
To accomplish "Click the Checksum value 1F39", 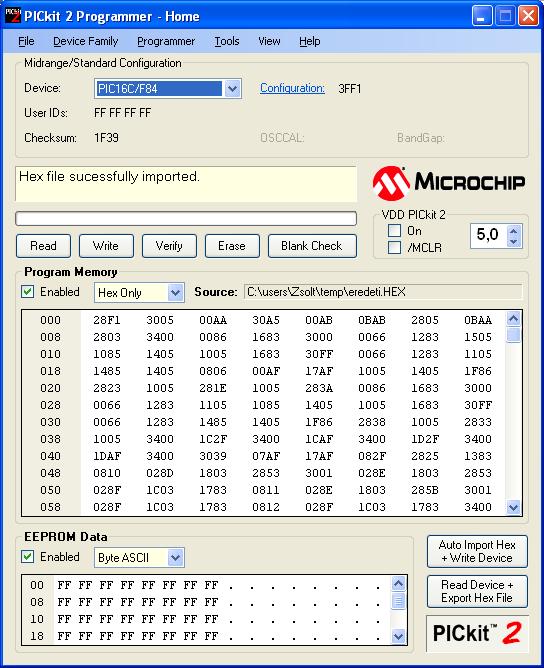I will pos(106,138).
